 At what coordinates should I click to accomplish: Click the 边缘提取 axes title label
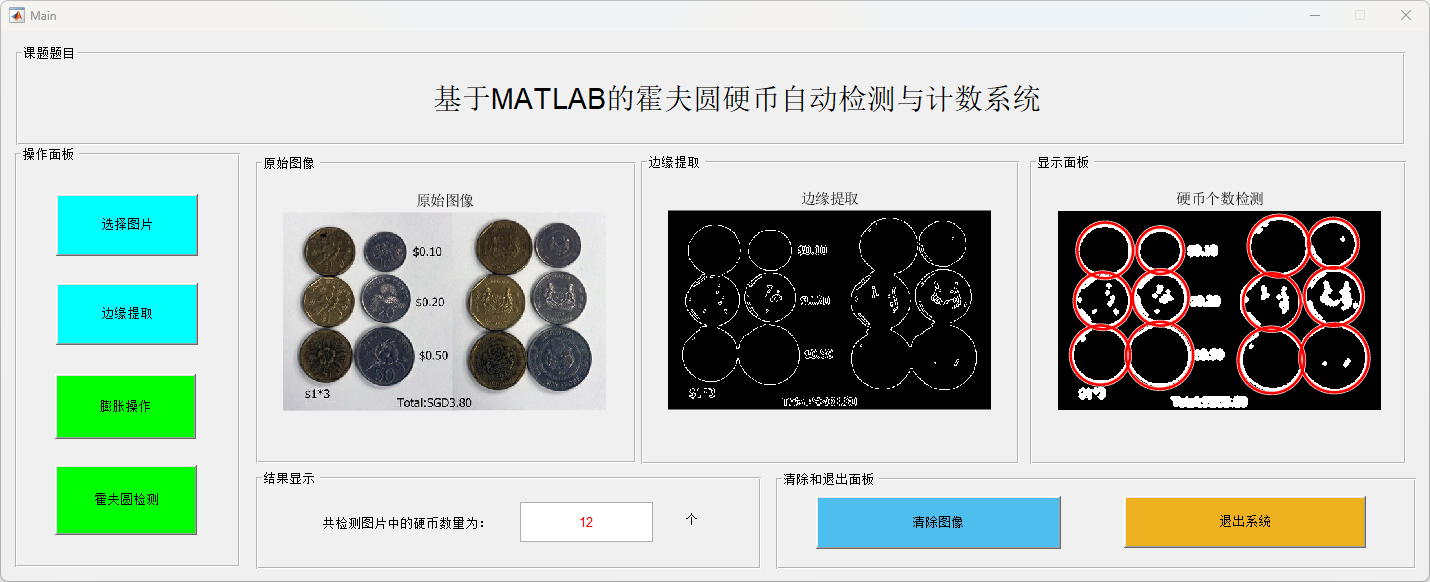[830, 199]
